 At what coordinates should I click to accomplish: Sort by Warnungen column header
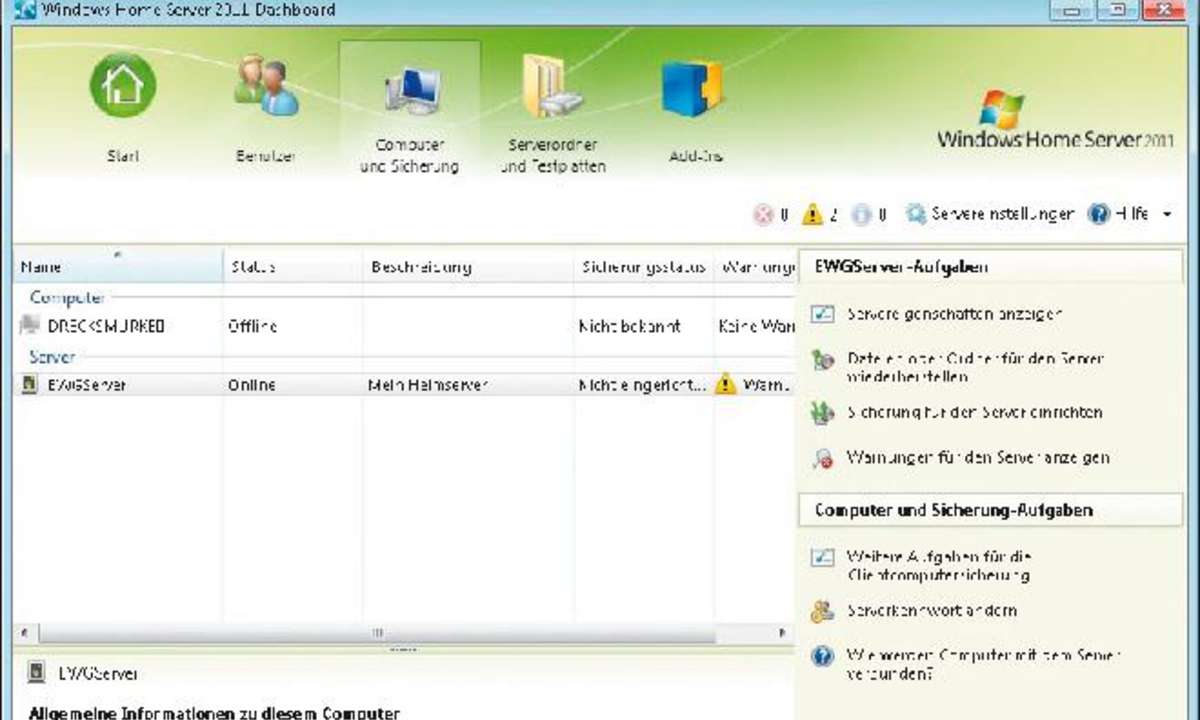coord(755,267)
